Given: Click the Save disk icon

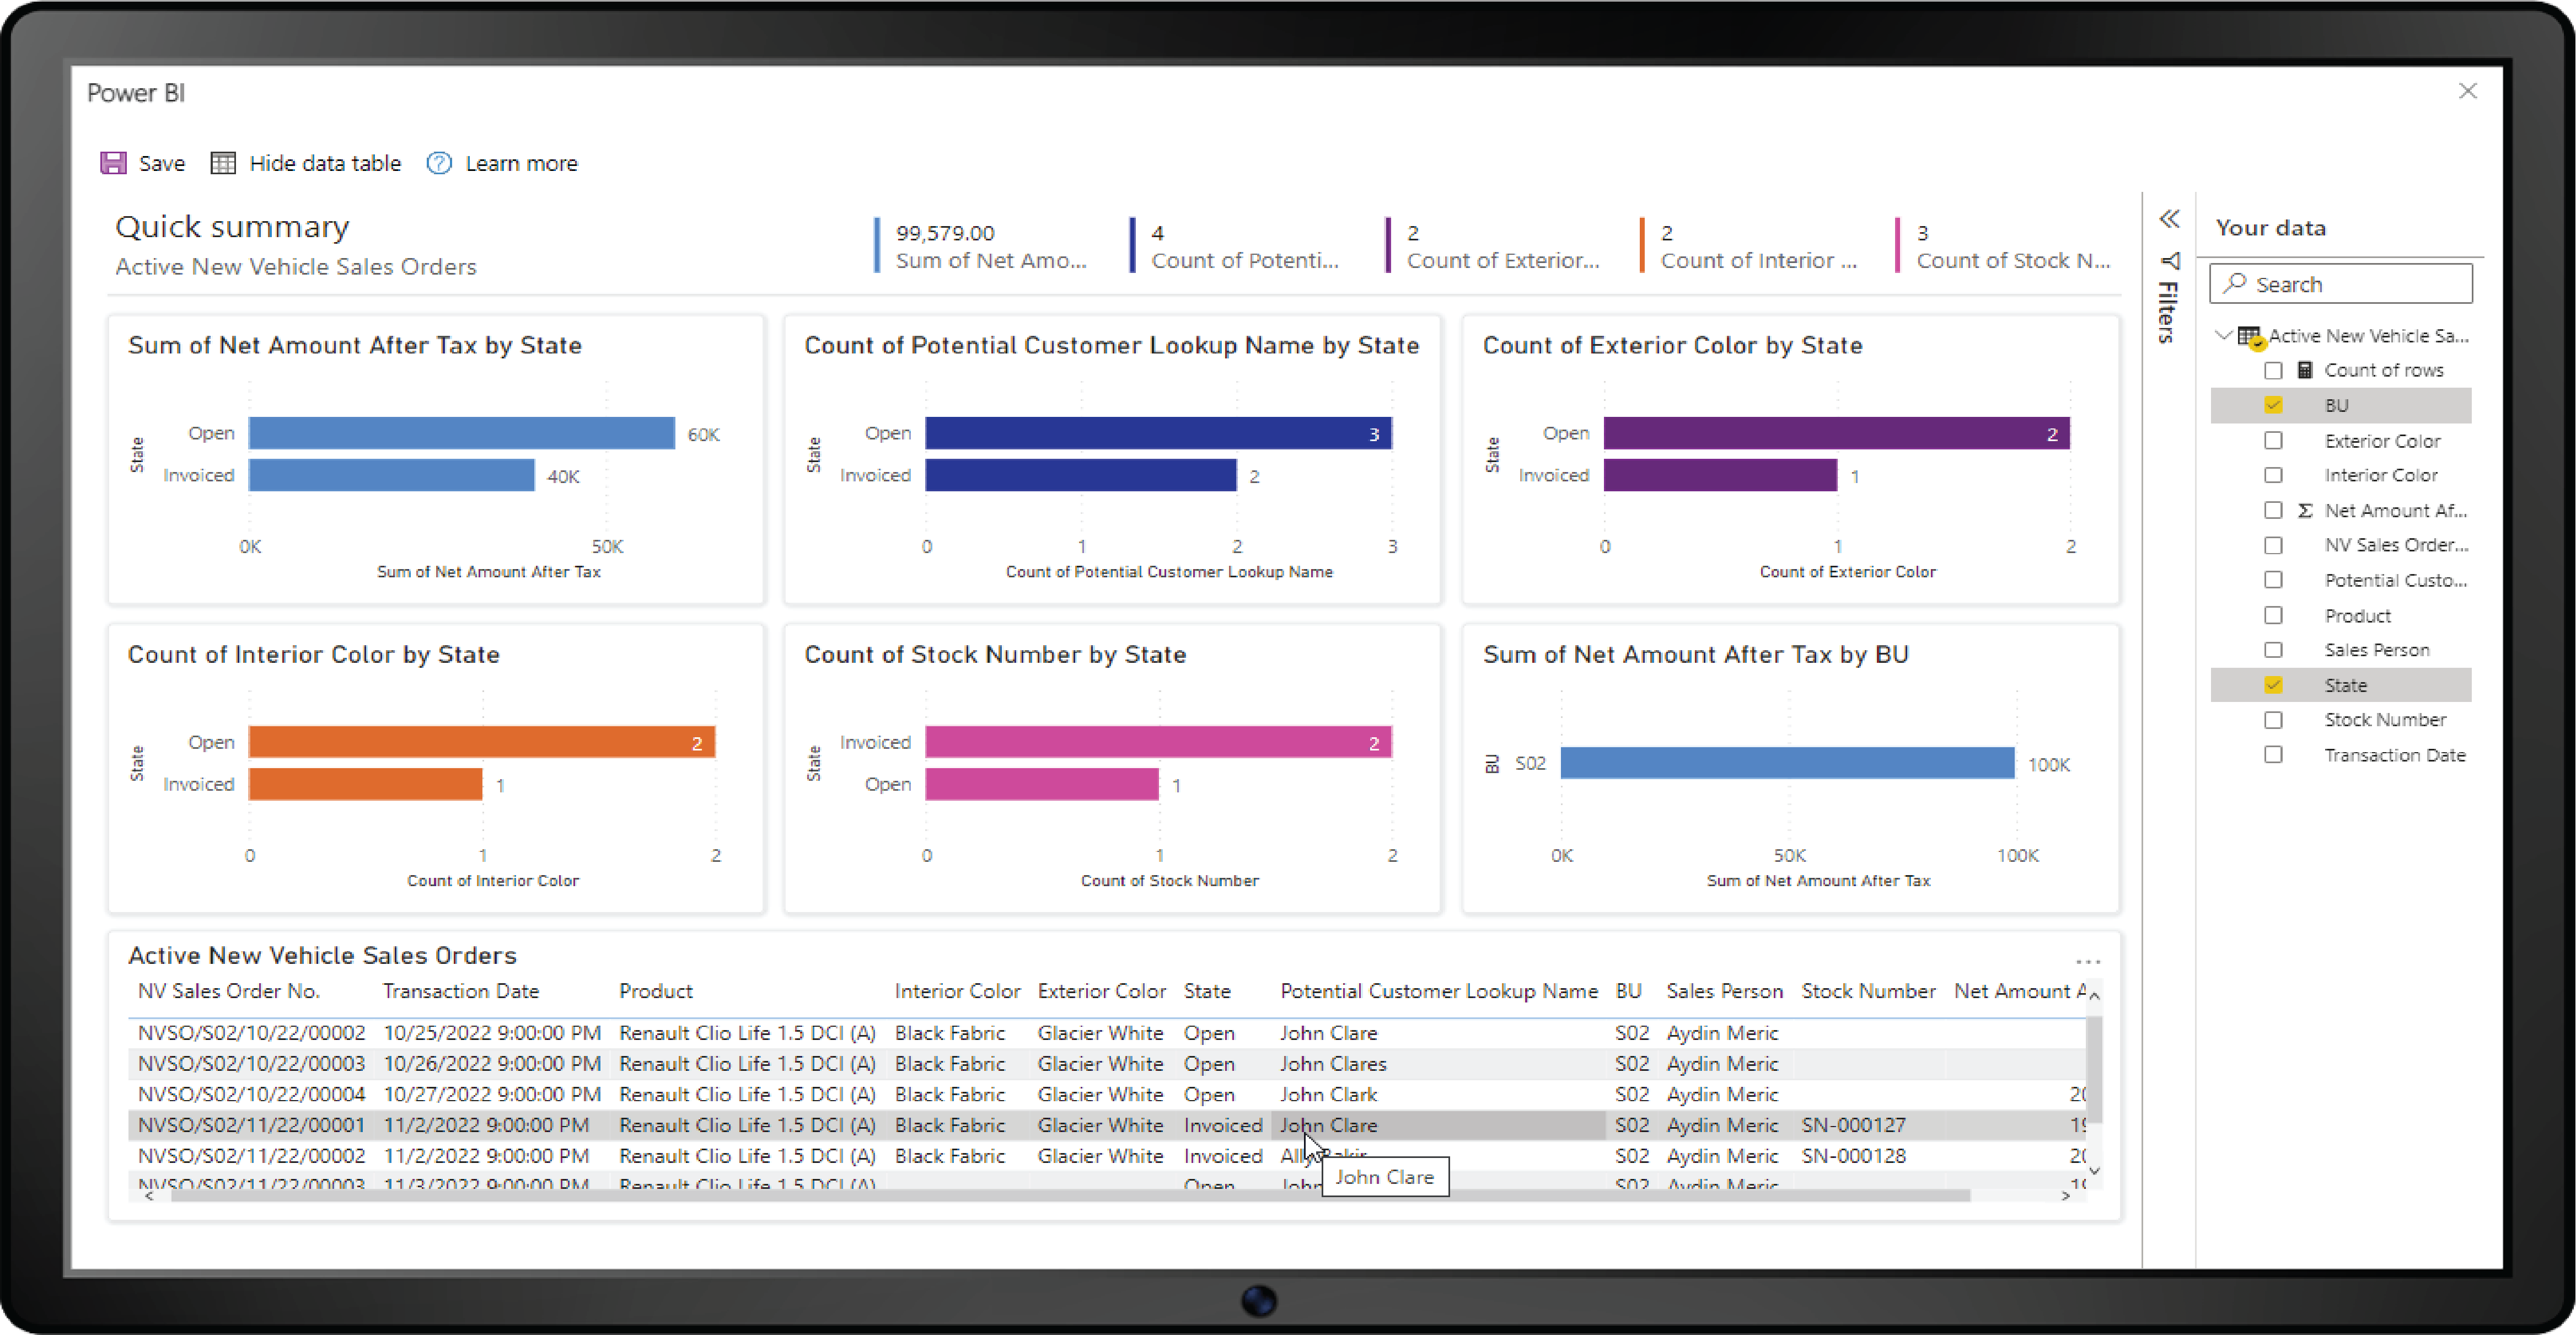Looking at the screenshot, I should click(113, 163).
